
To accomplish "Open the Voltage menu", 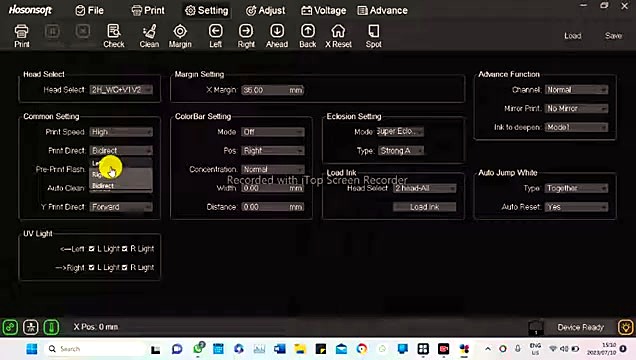I will tap(323, 11).
